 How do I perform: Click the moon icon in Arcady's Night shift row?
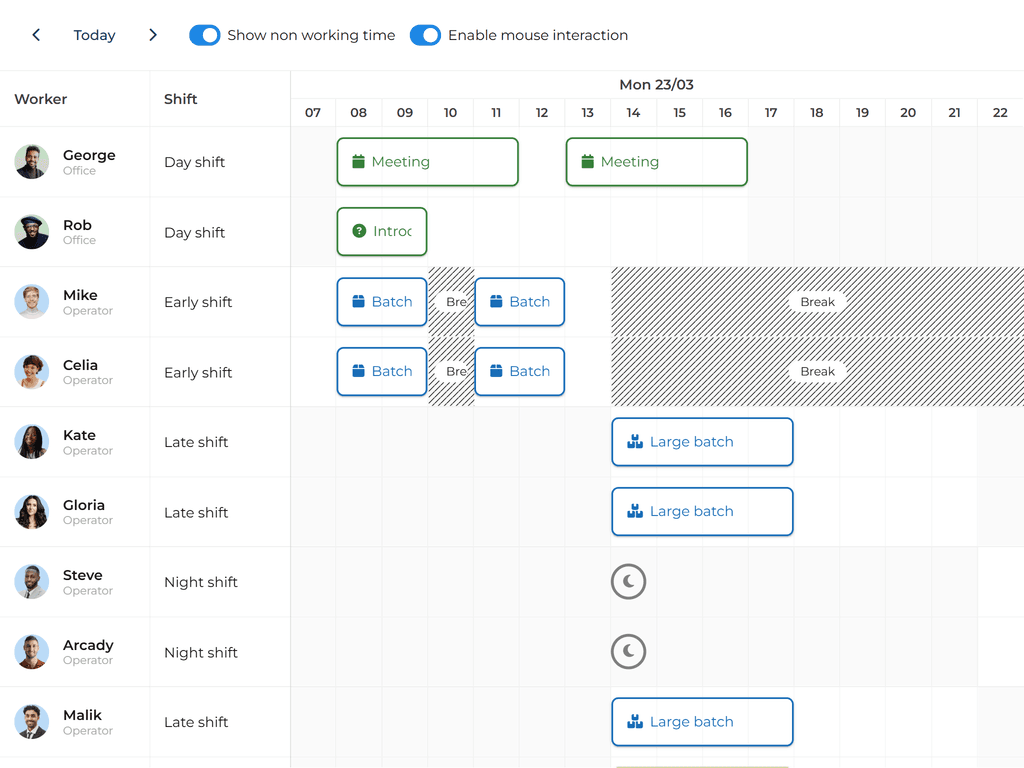pyautogui.click(x=628, y=651)
